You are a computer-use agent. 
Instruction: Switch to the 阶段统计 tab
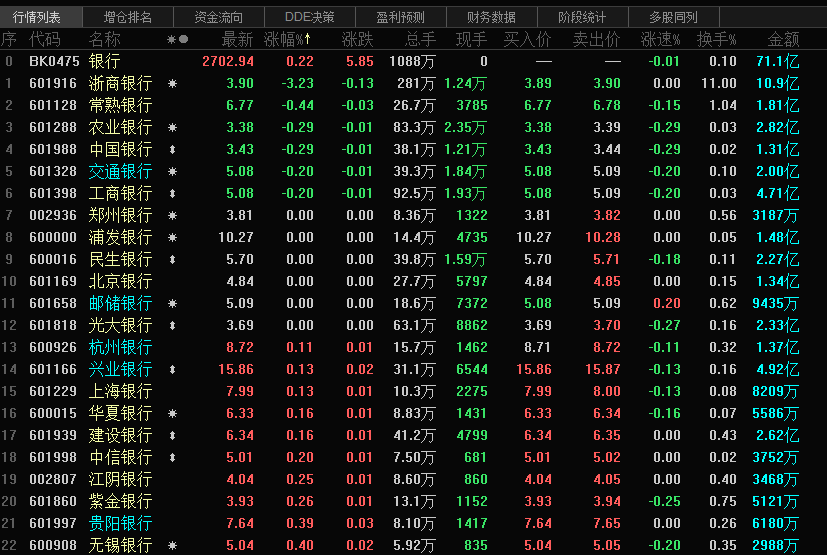tap(582, 17)
